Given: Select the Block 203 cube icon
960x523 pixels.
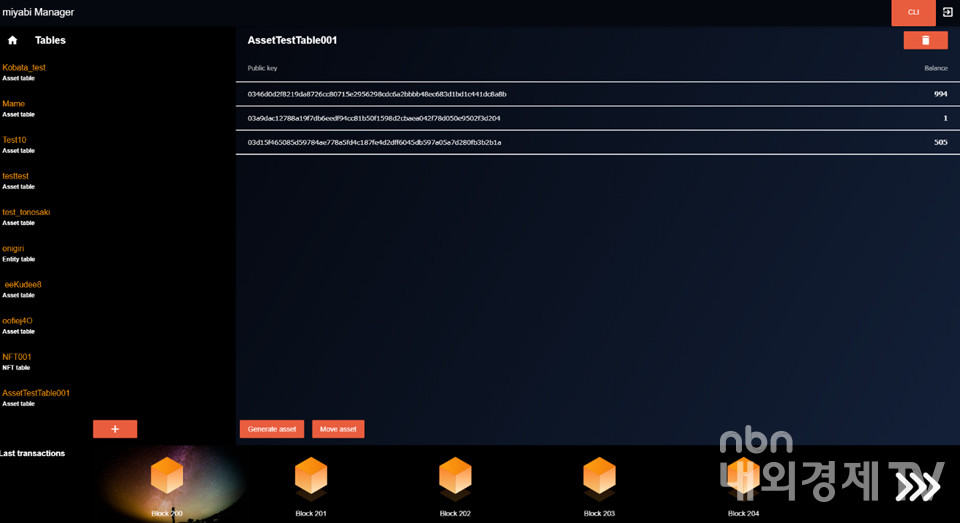Looking at the screenshot, I should pyautogui.click(x=599, y=477).
